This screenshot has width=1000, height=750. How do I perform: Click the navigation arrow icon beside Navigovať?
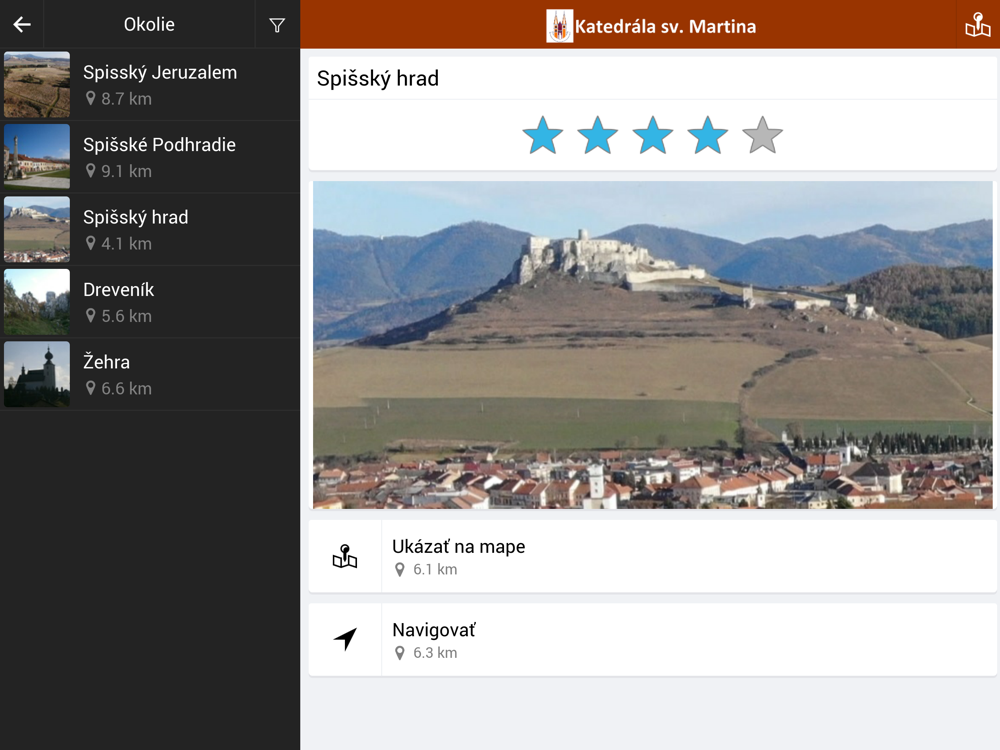[345, 640]
